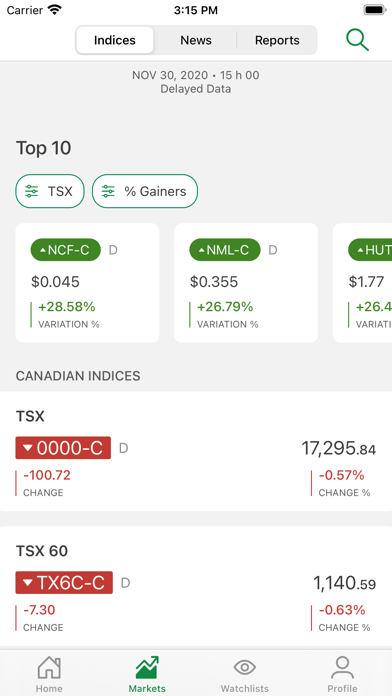The height and width of the screenshot is (696, 392).
Task: Switch to the News tab
Action: 196,40
